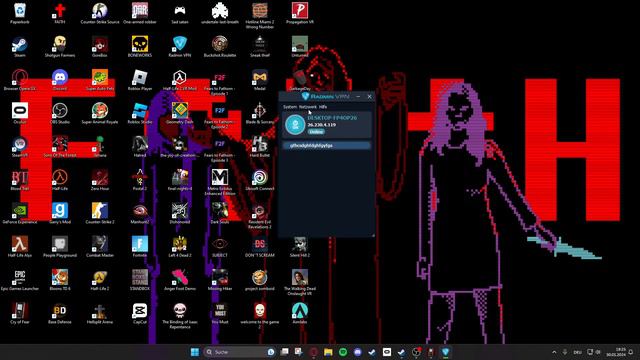The height and width of the screenshot is (360, 640).
Task: Open the Hilfe menu in Radmin VPN
Action: pyautogui.click(x=323, y=107)
